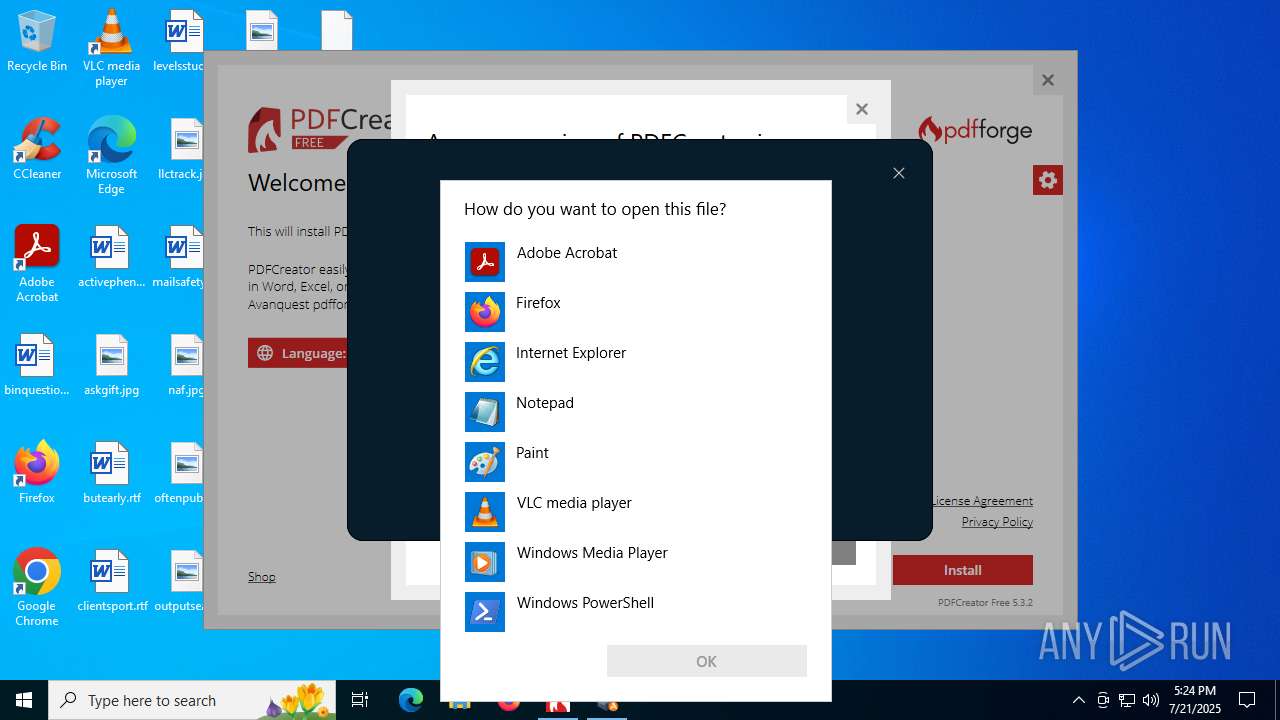Select the clientsport.rtf file on desktop
This screenshot has height=720, width=1280.
[x=111, y=581]
